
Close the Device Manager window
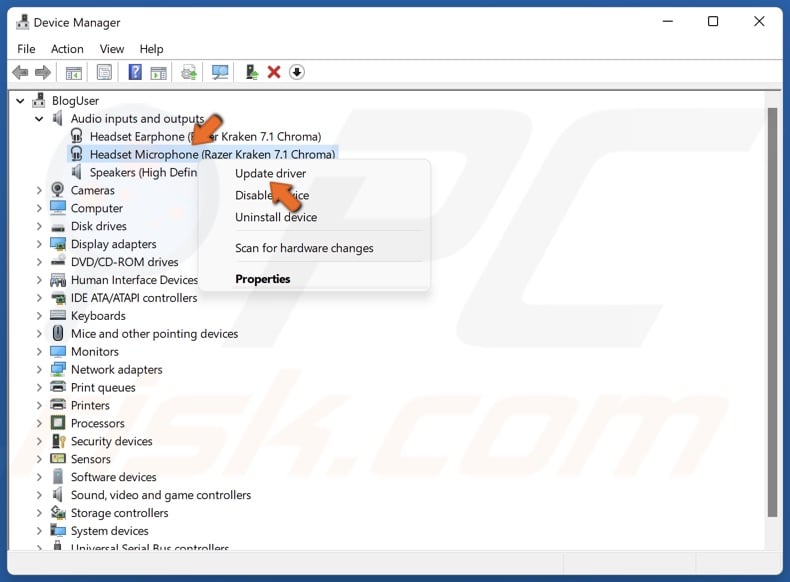(x=759, y=22)
